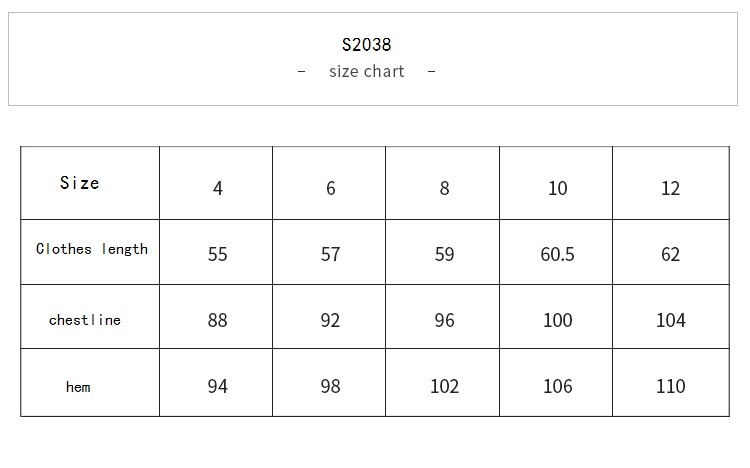
Task: Select the hem row label
Action: (78, 387)
